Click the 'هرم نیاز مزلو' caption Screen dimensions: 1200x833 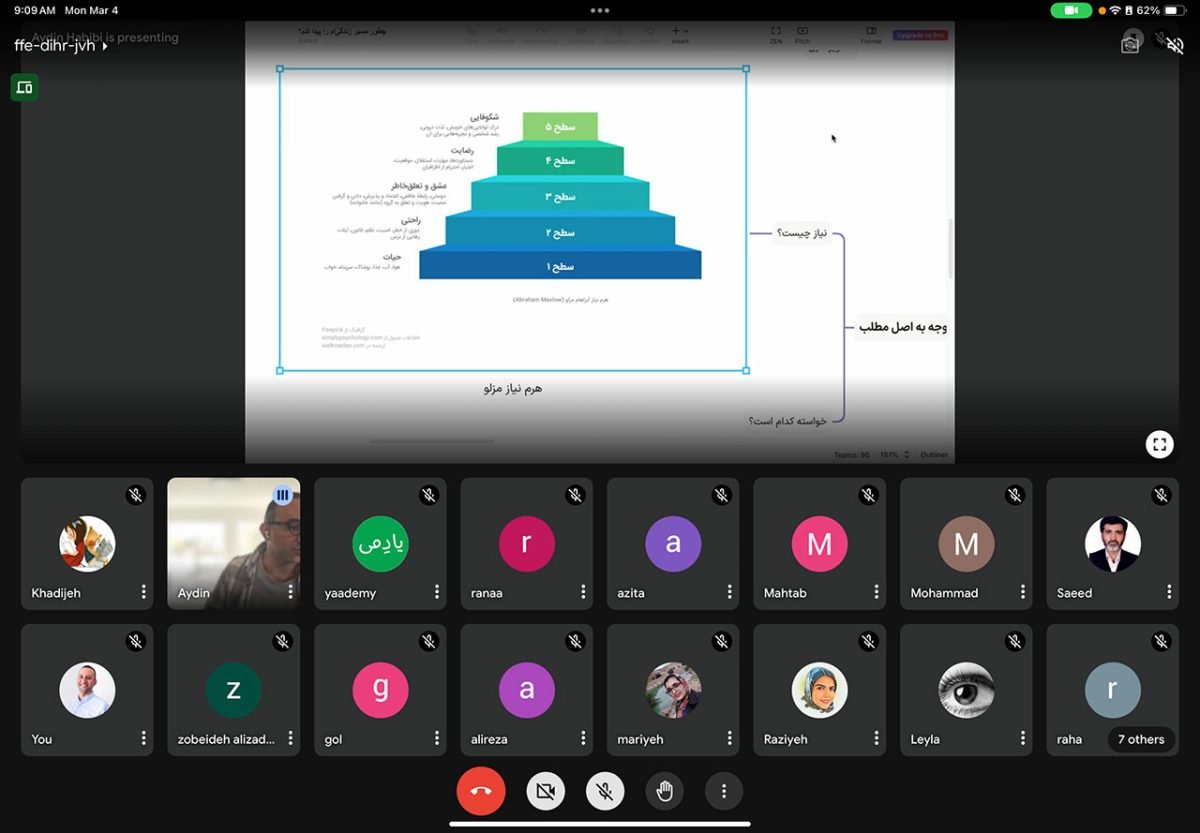click(513, 388)
